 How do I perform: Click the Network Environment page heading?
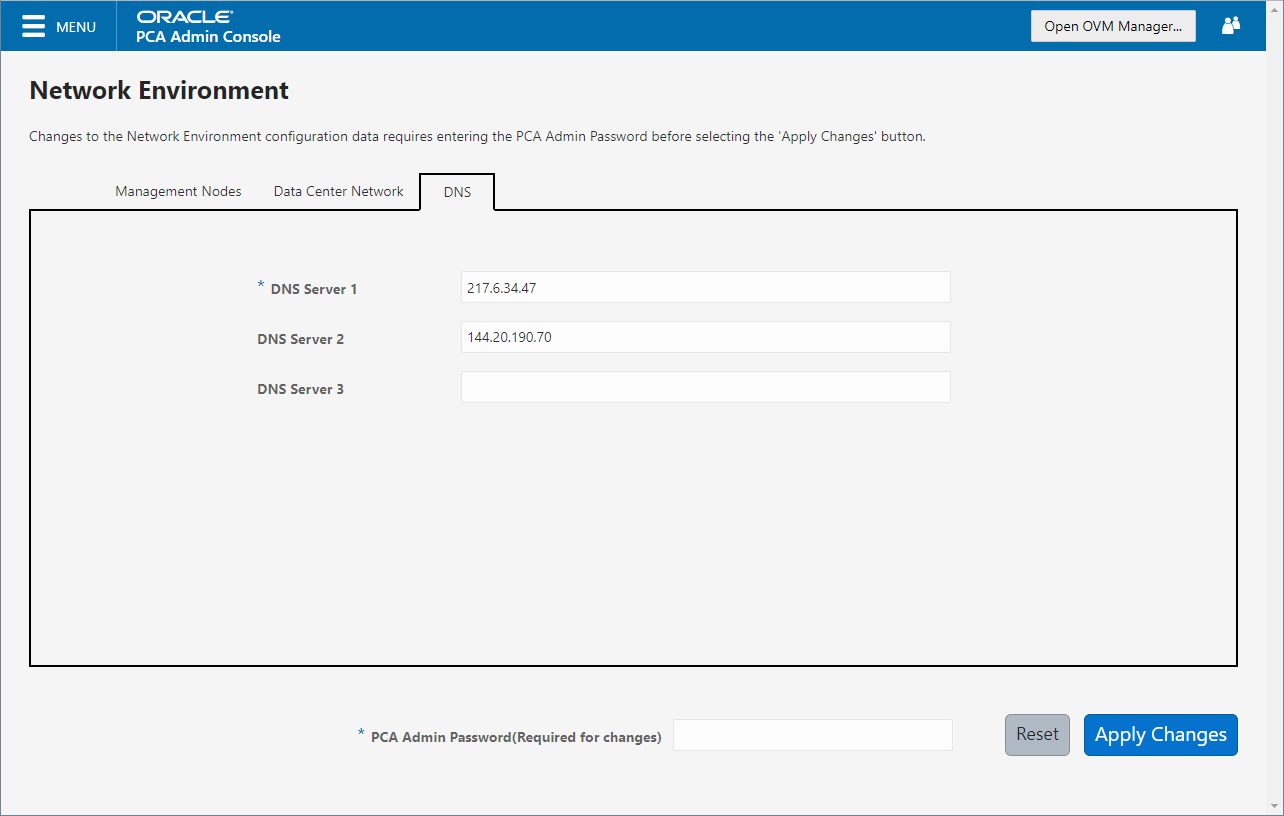(x=157, y=90)
